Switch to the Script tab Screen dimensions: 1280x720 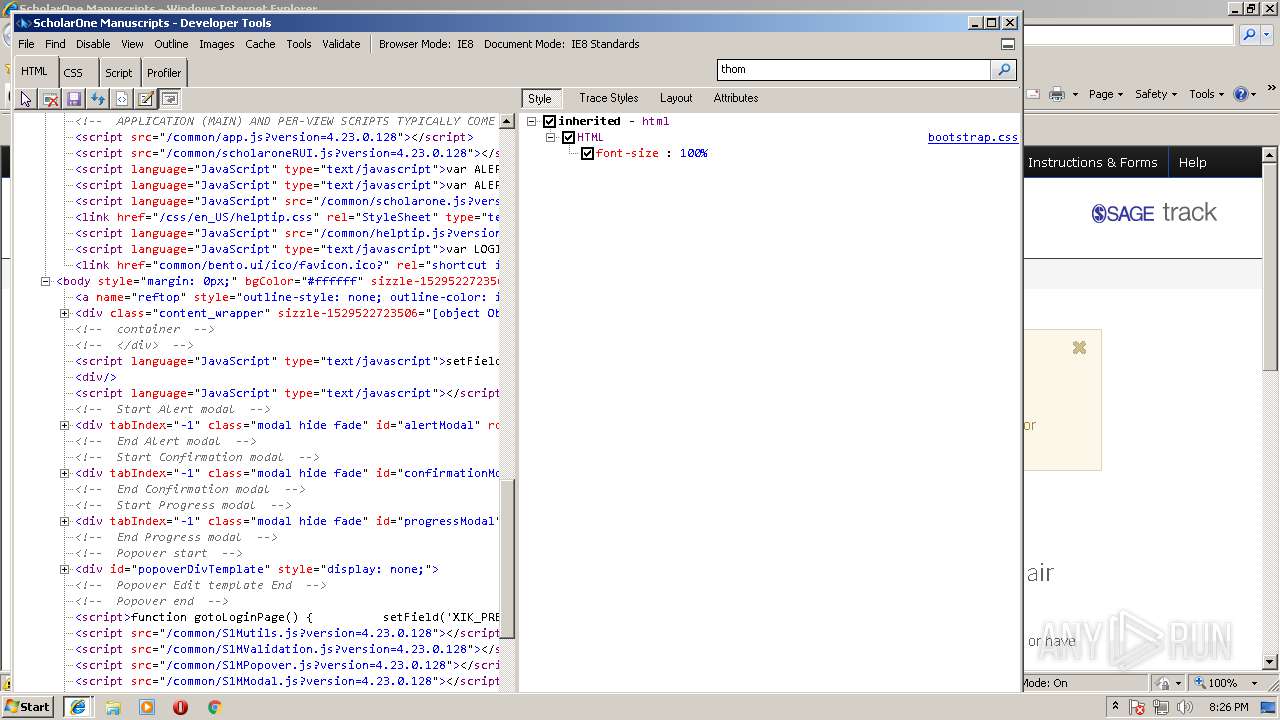click(x=119, y=73)
